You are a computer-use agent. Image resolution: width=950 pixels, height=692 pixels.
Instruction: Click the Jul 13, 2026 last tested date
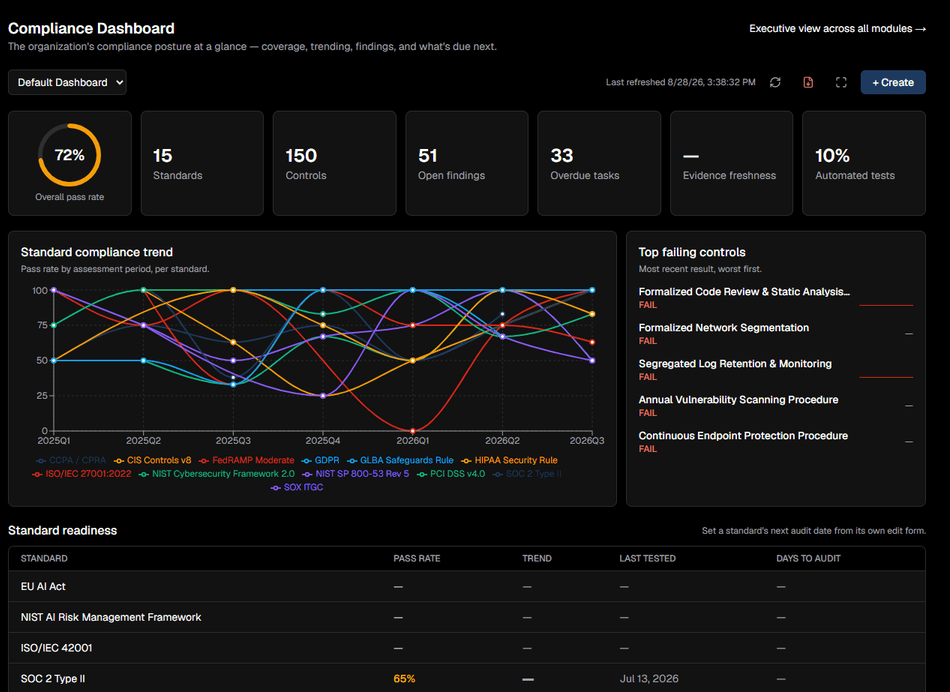pyautogui.click(x=649, y=679)
